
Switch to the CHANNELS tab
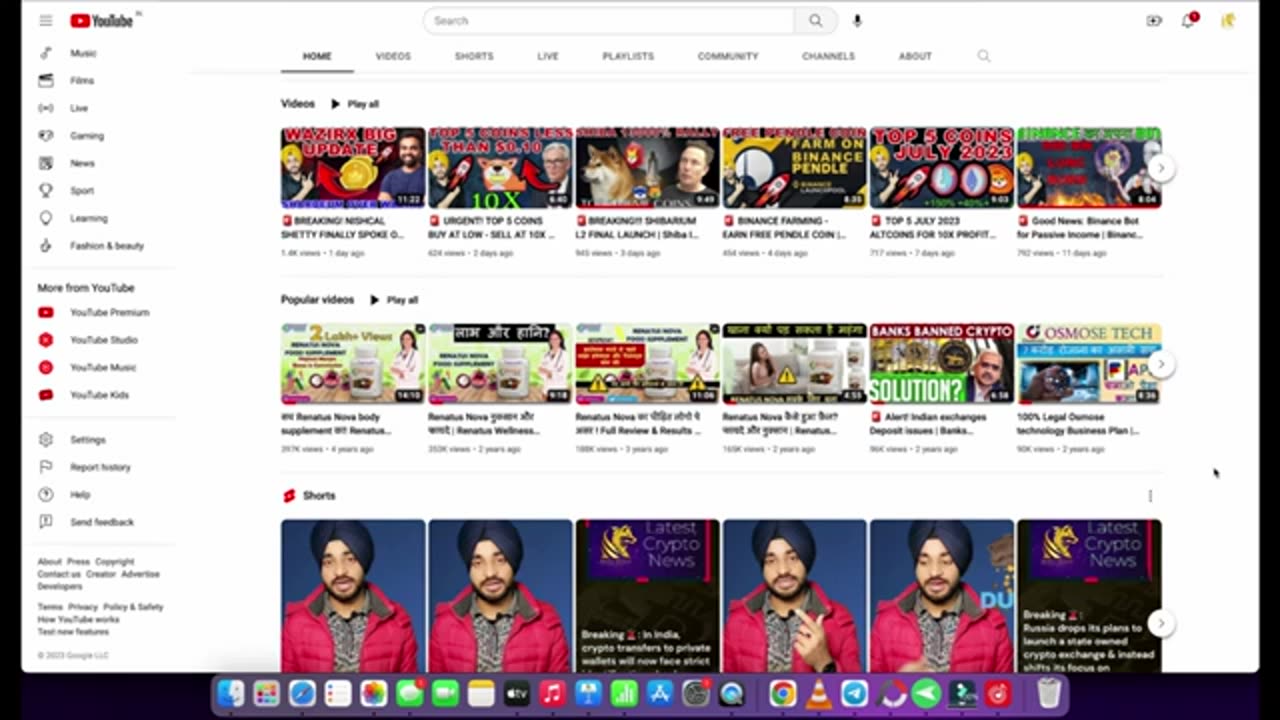pos(828,57)
